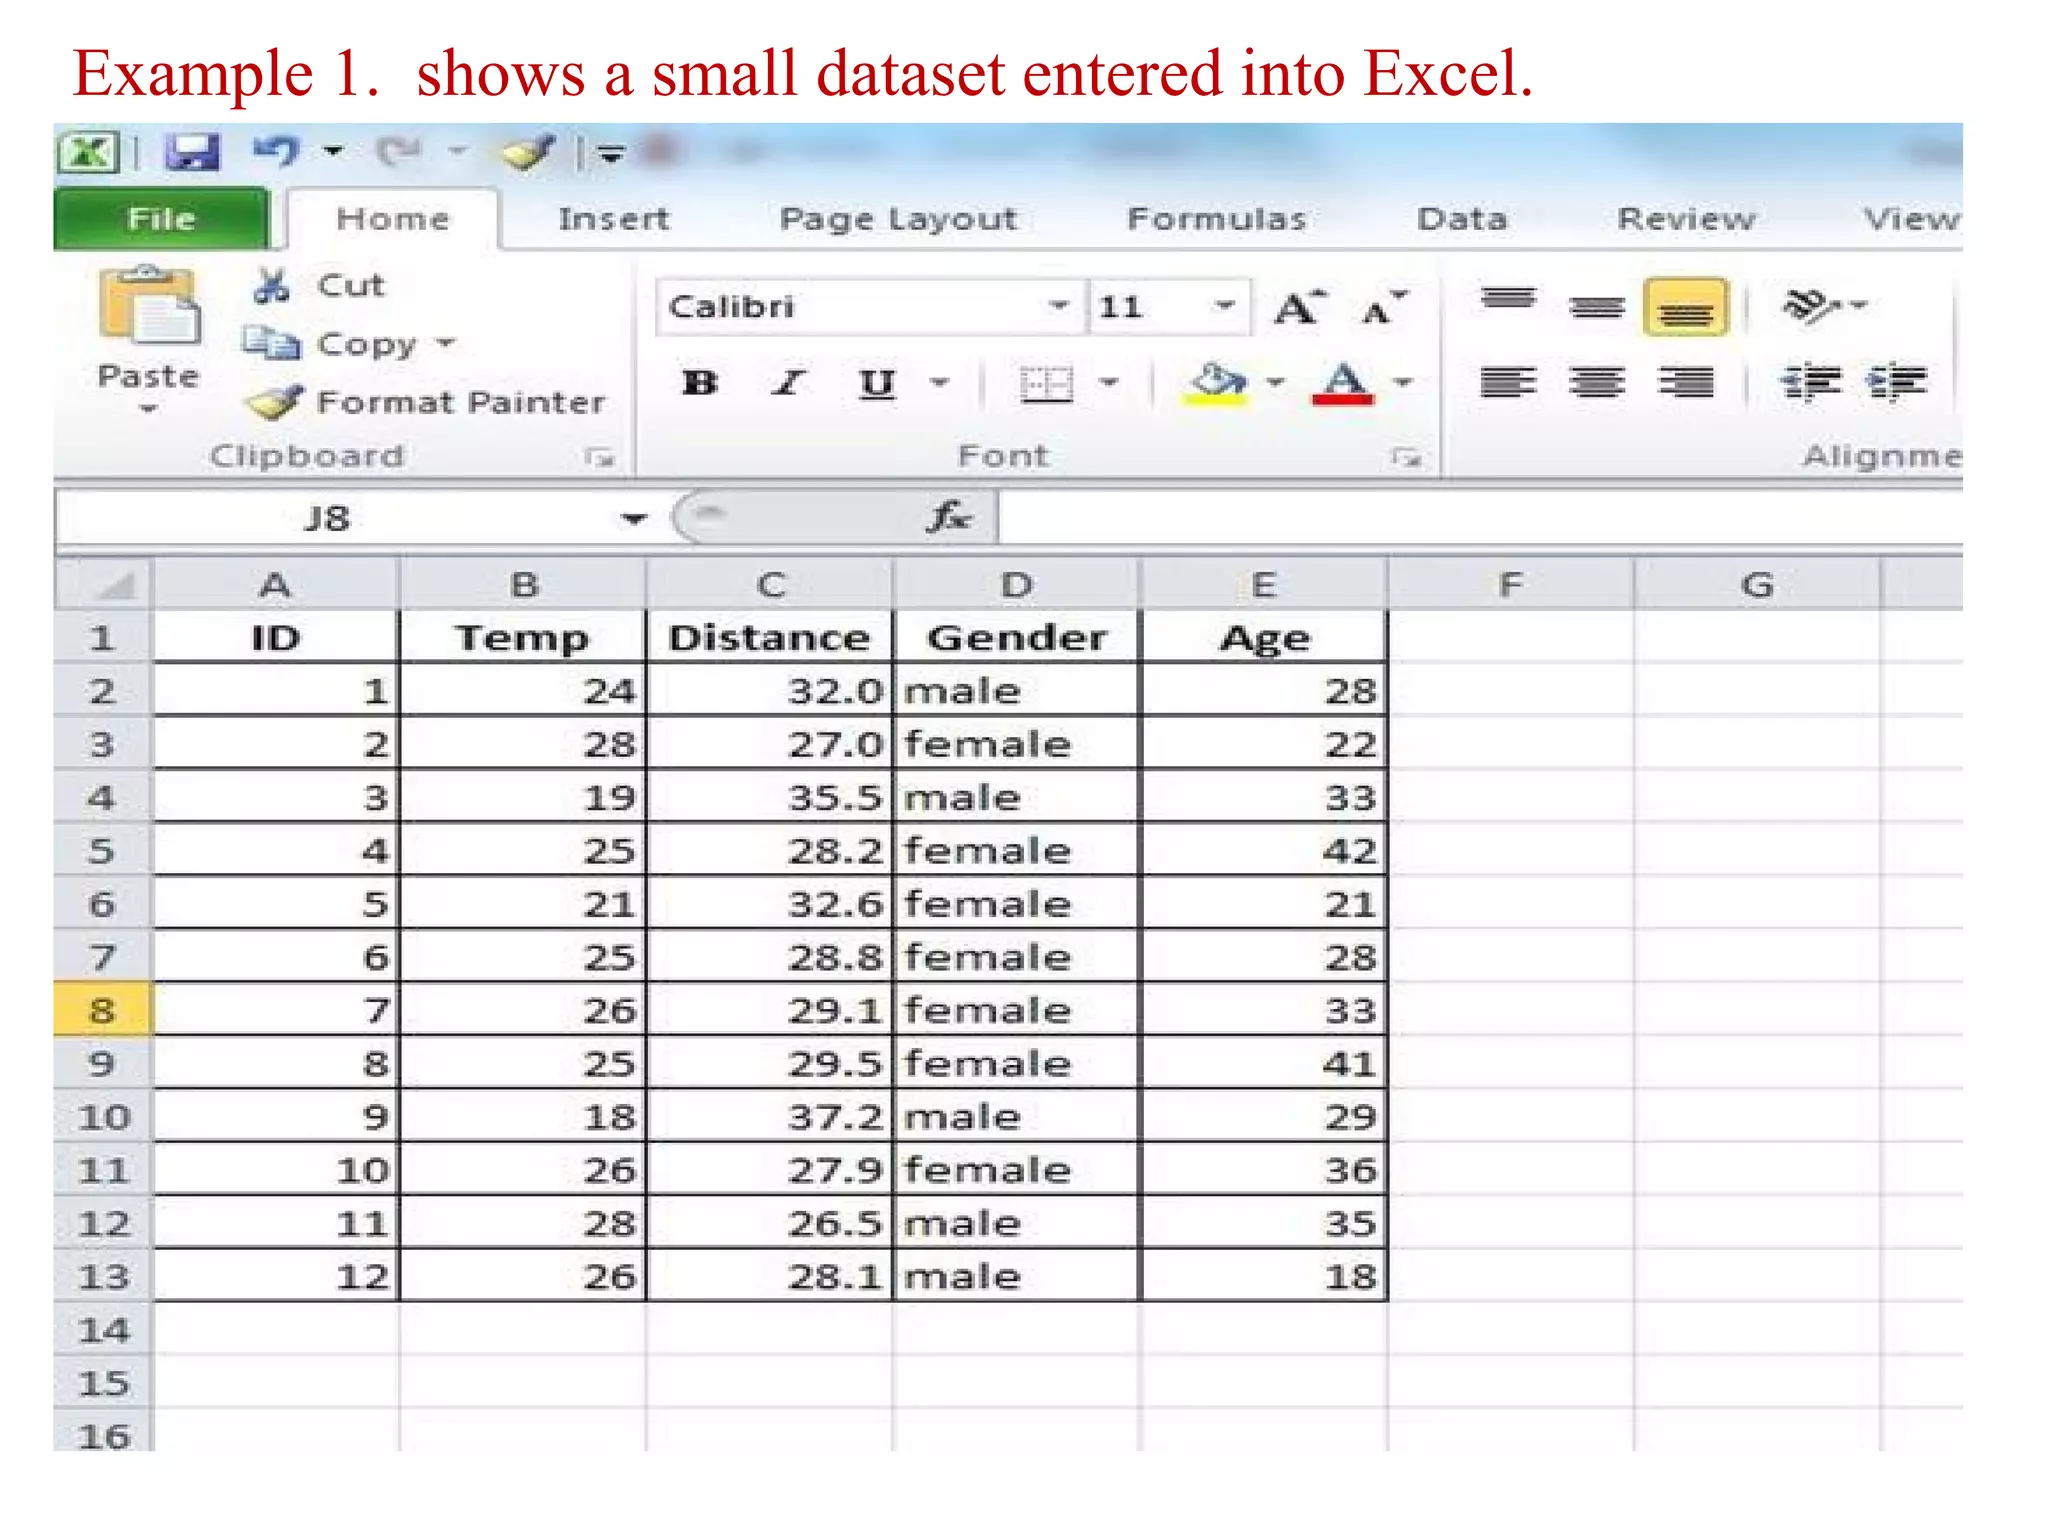Decrease indent

pos(1810,382)
